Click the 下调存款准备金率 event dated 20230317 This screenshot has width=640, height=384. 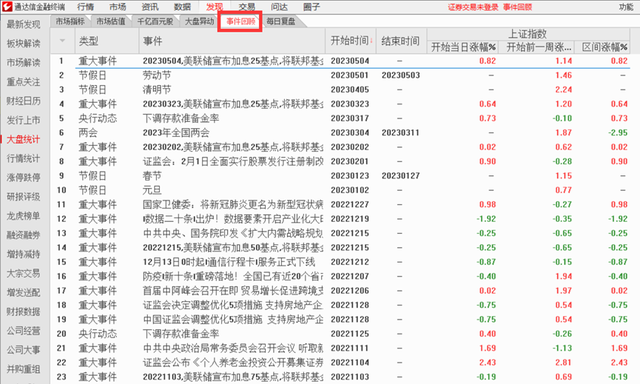(x=181, y=118)
